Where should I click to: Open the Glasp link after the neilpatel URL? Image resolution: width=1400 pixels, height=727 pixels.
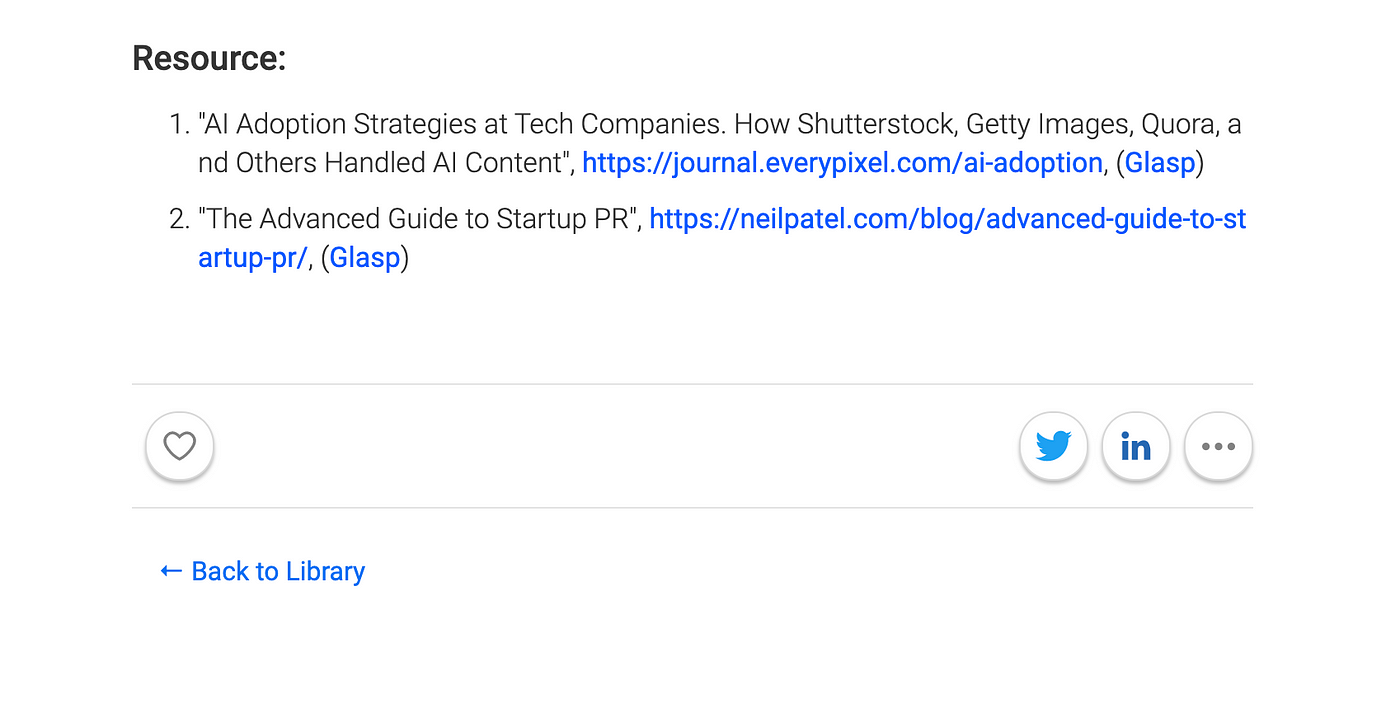365,258
